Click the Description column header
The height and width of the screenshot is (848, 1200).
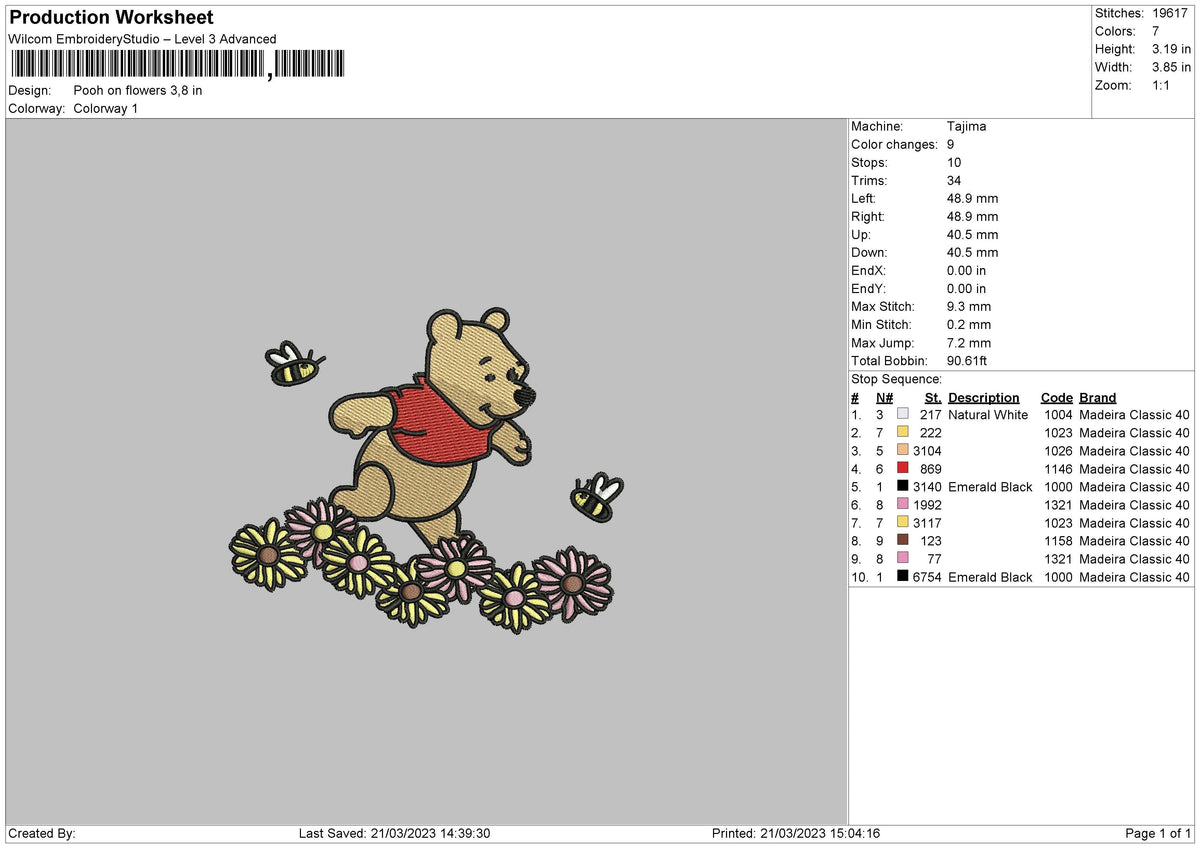tap(984, 397)
